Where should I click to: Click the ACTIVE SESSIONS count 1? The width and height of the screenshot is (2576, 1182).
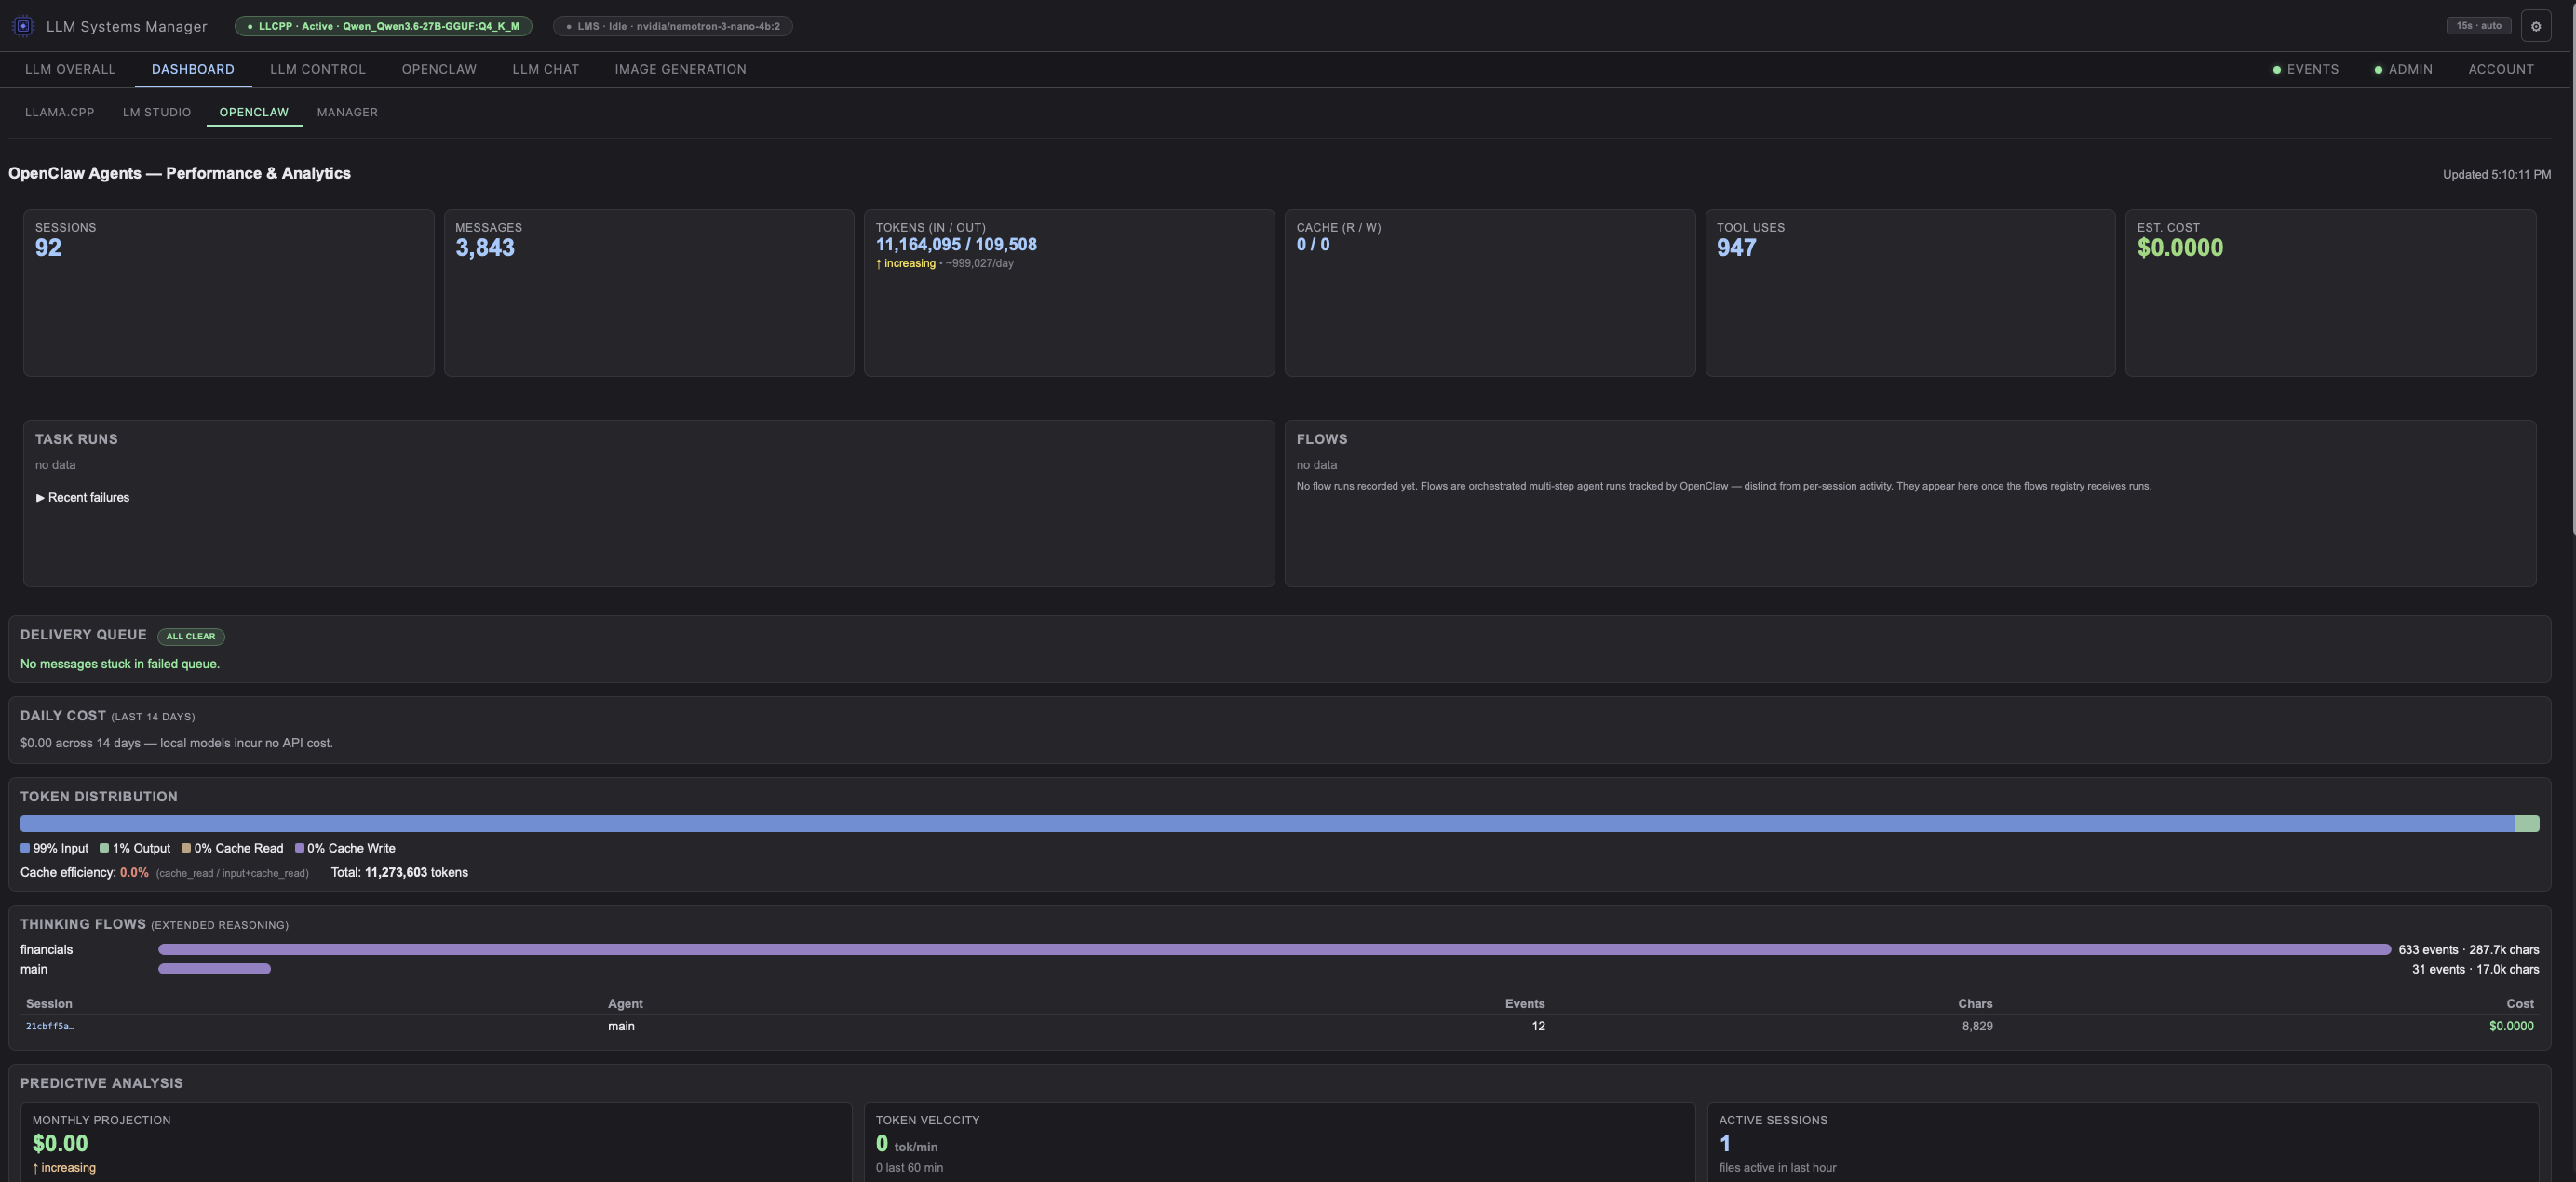(x=1725, y=1144)
